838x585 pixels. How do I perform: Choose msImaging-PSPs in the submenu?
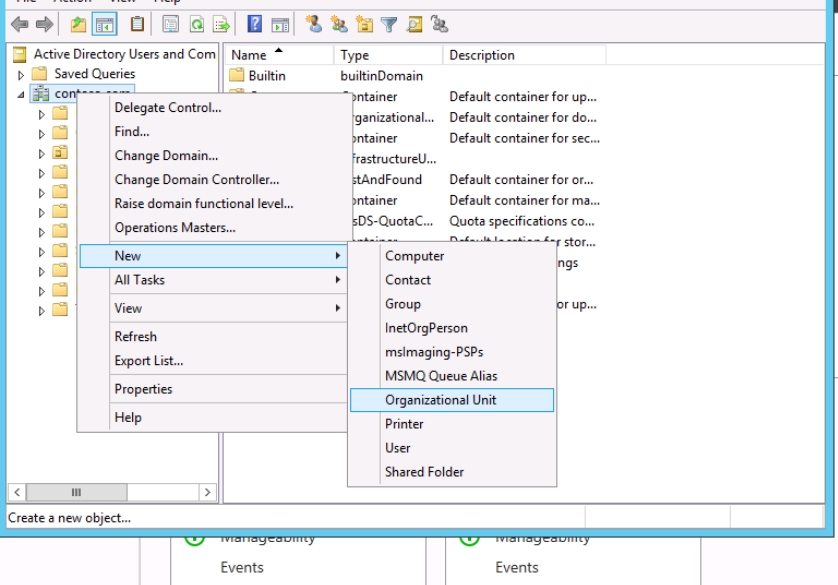click(x=452, y=352)
